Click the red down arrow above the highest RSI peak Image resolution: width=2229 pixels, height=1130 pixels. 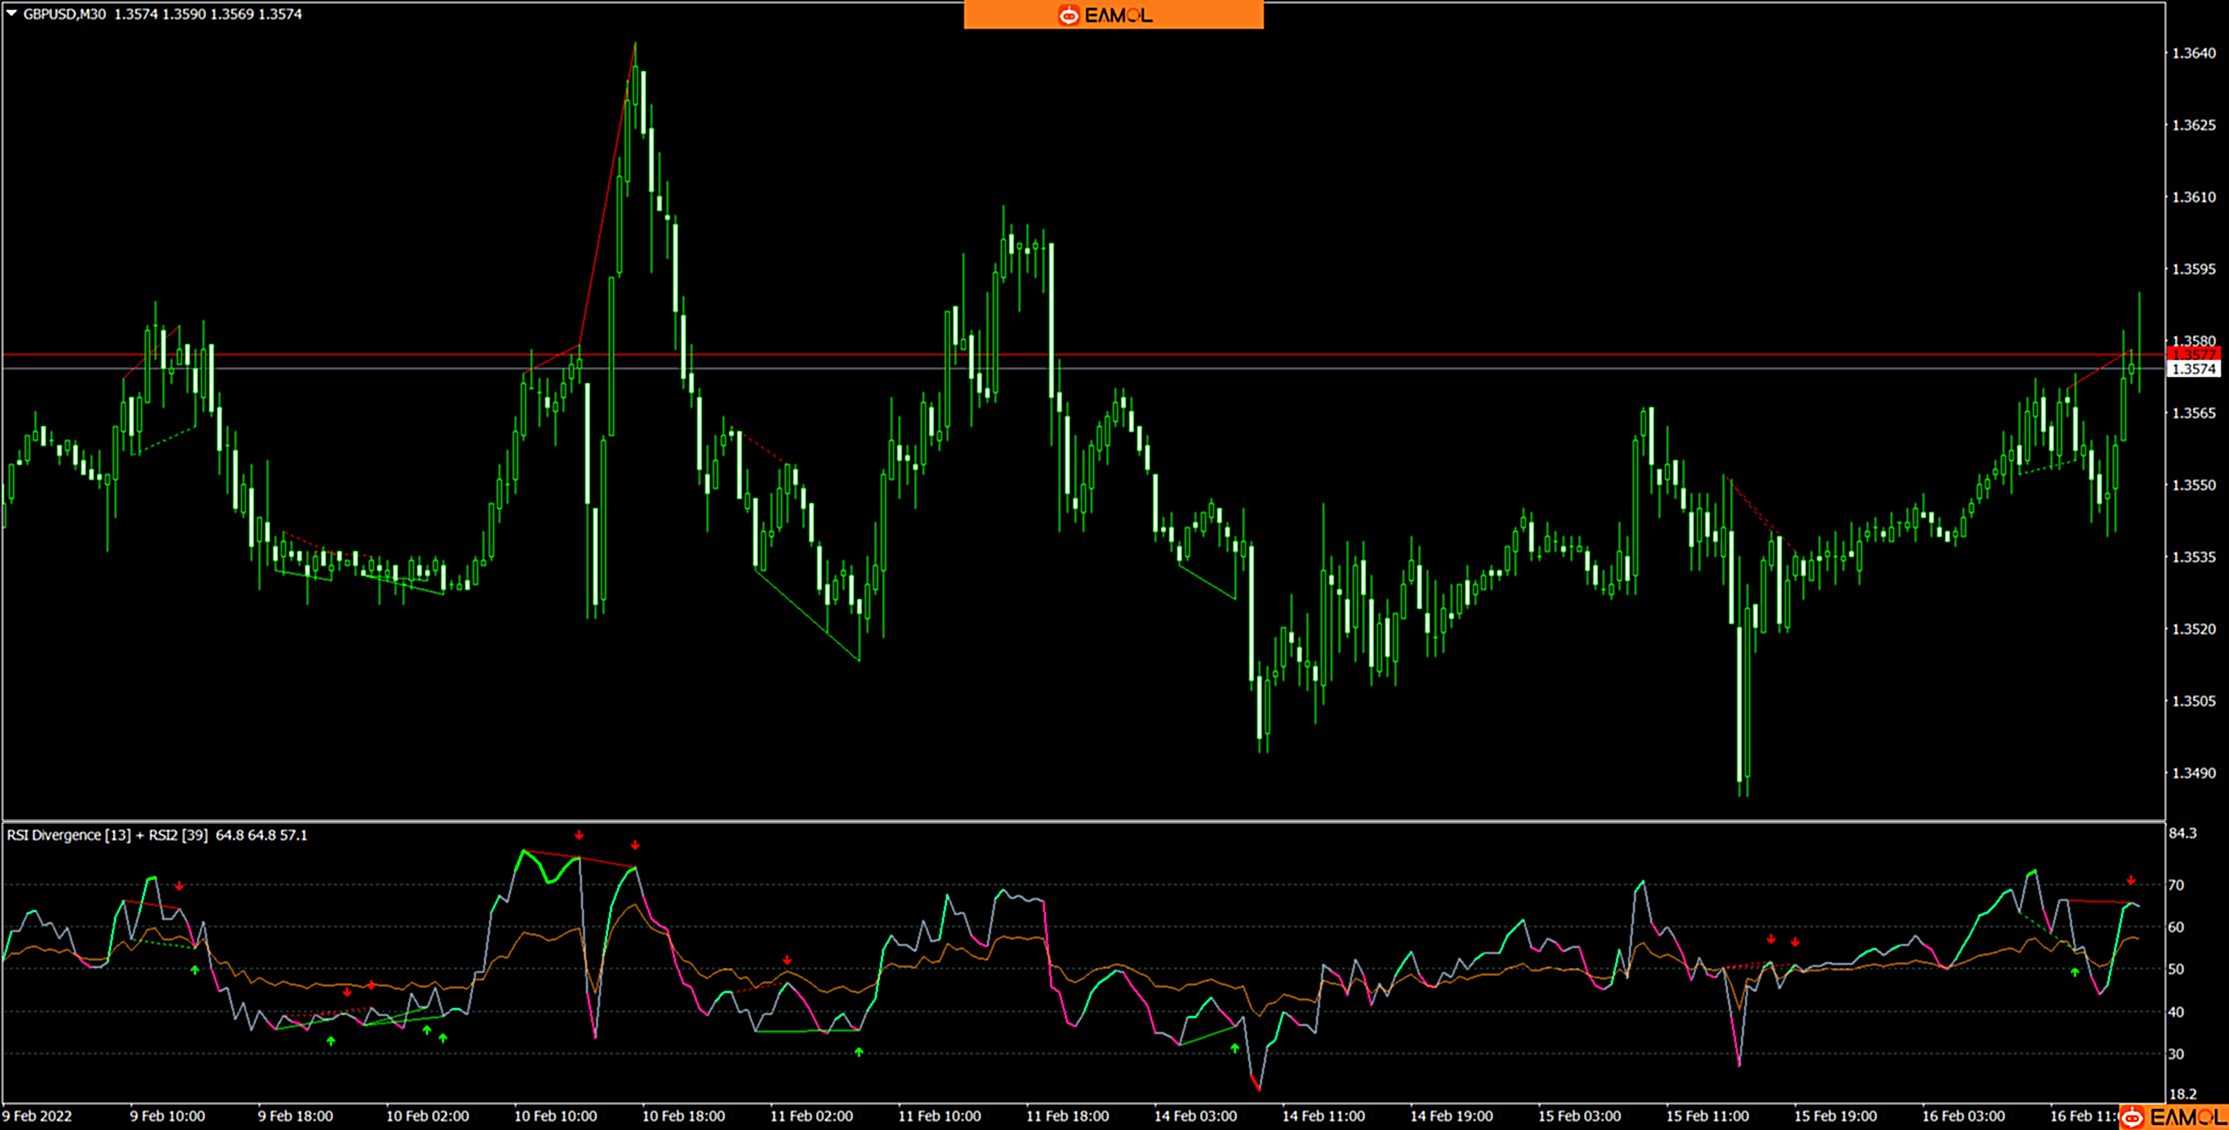coord(579,835)
